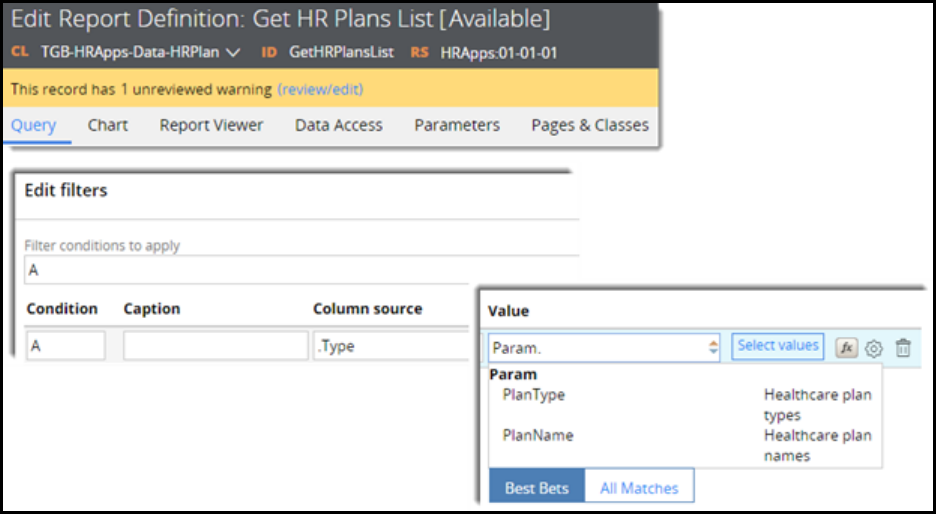This screenshot has height=514, width=936.
Task: Select the Parameters tab
Action: coord(457,125)
